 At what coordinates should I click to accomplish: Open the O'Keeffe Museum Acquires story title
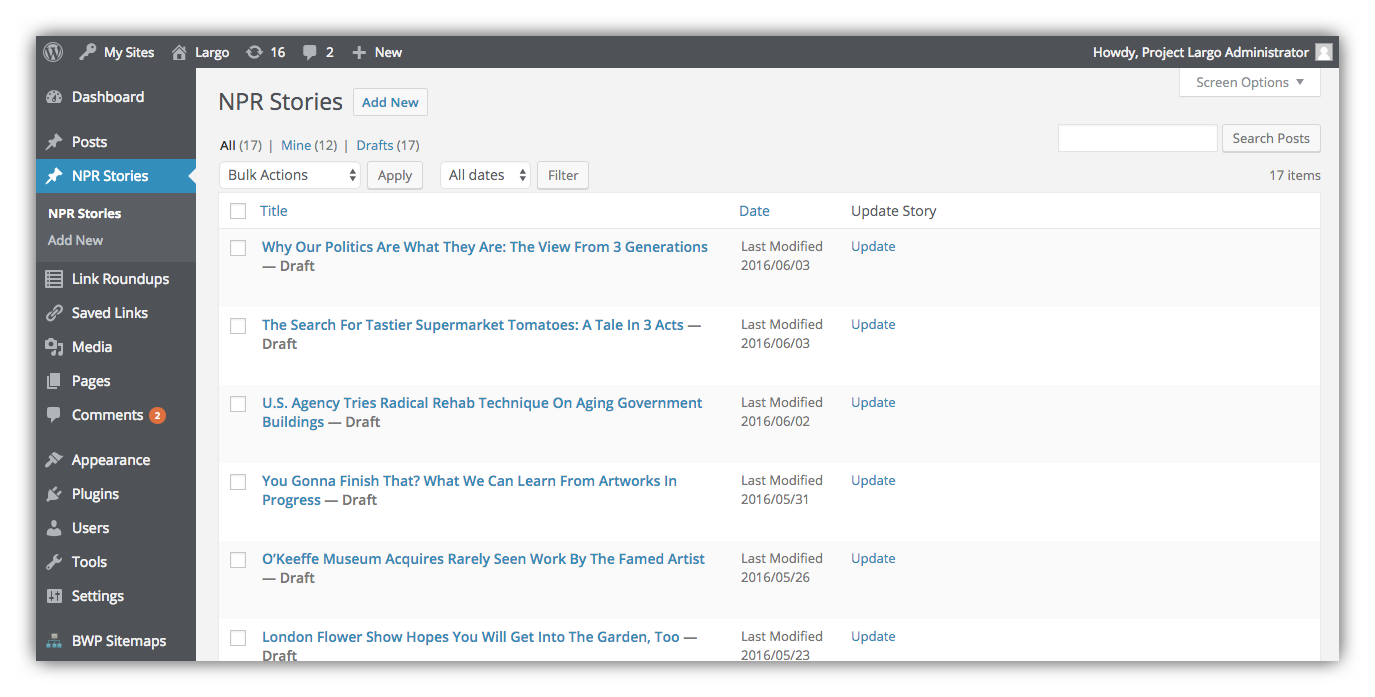[x=483, y=559]
